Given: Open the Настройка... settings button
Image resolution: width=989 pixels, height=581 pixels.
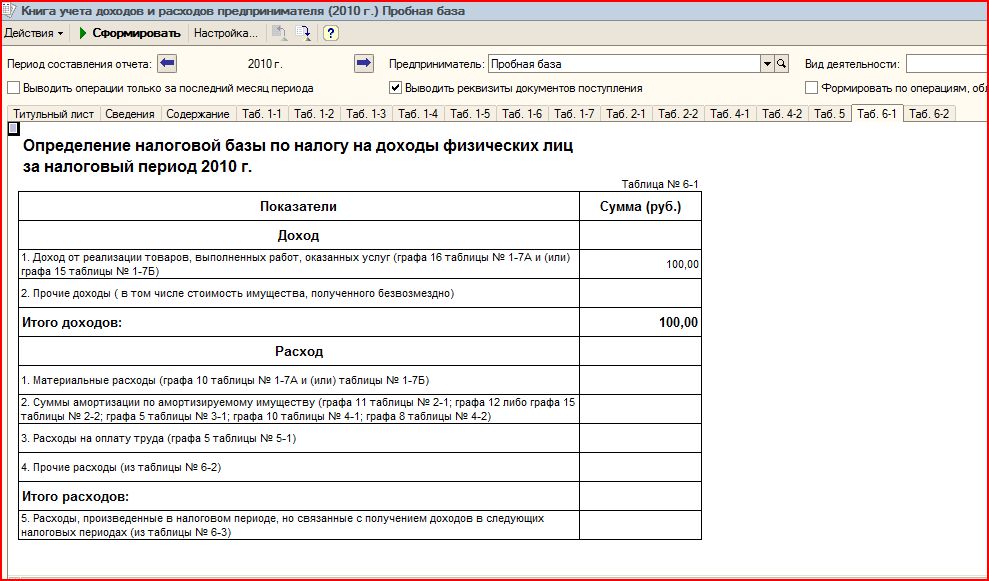Looking at the screenshot, I should (225, 33).
